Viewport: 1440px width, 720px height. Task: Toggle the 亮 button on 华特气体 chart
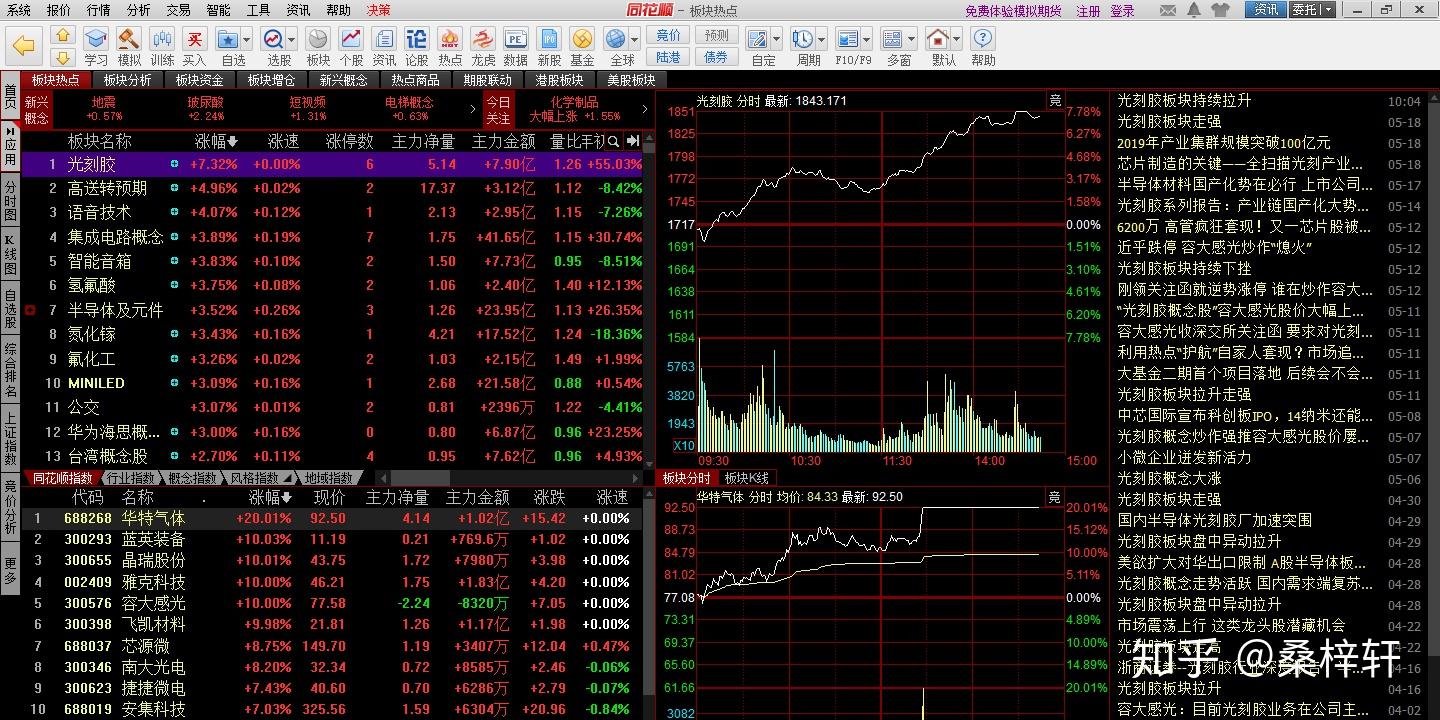(1054, 497)
